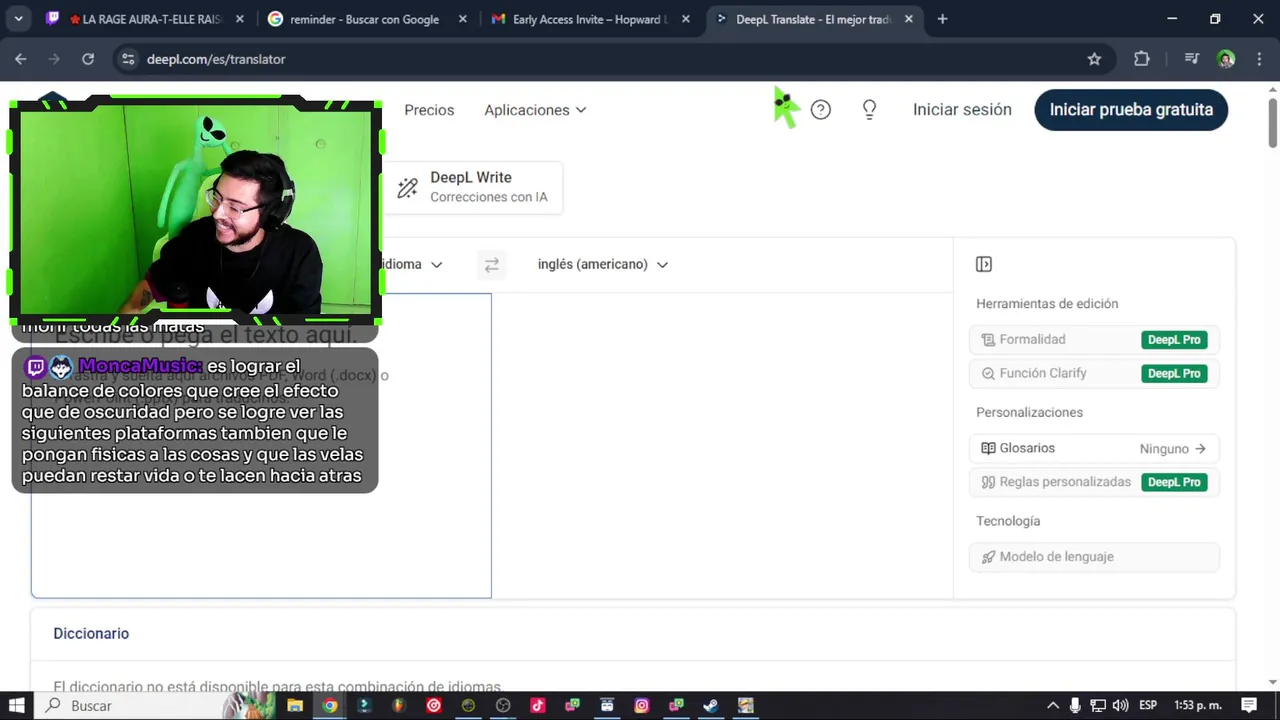Open the 1:53 p. m. clock flyout
This screenshot has width=1280, height=720.
point(1198,705)
